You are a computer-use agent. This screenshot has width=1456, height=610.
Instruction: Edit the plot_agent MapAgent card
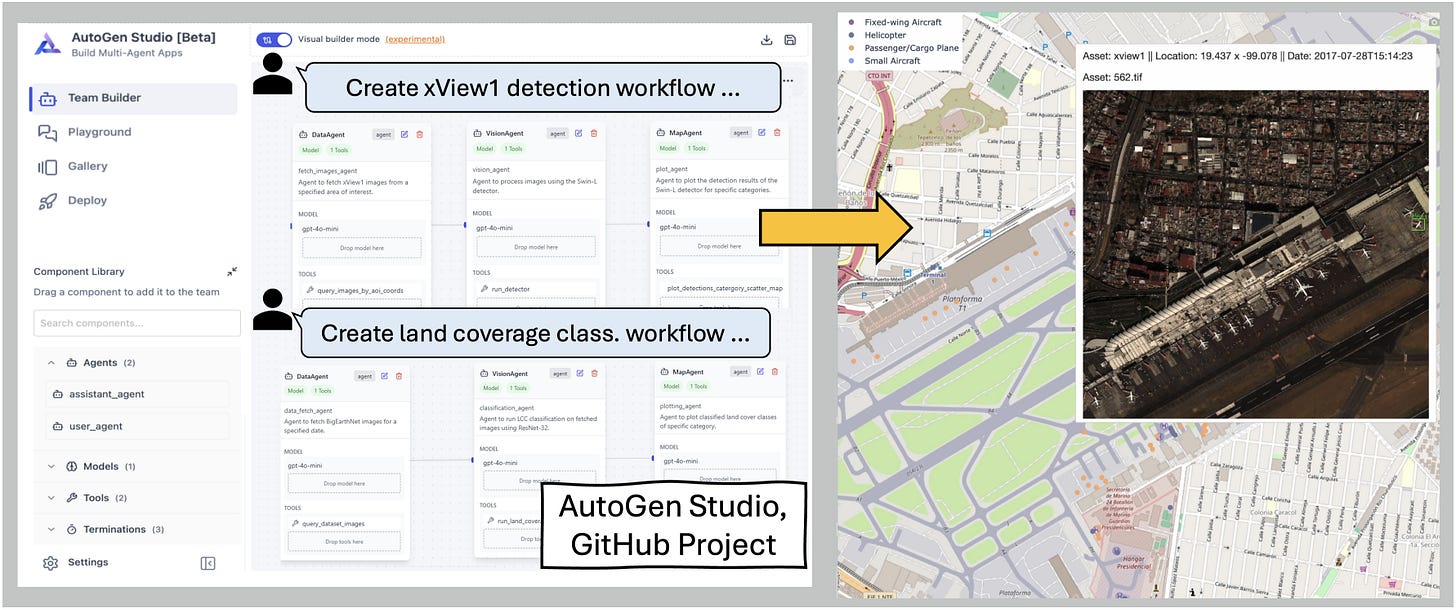(x=762, y=132)
